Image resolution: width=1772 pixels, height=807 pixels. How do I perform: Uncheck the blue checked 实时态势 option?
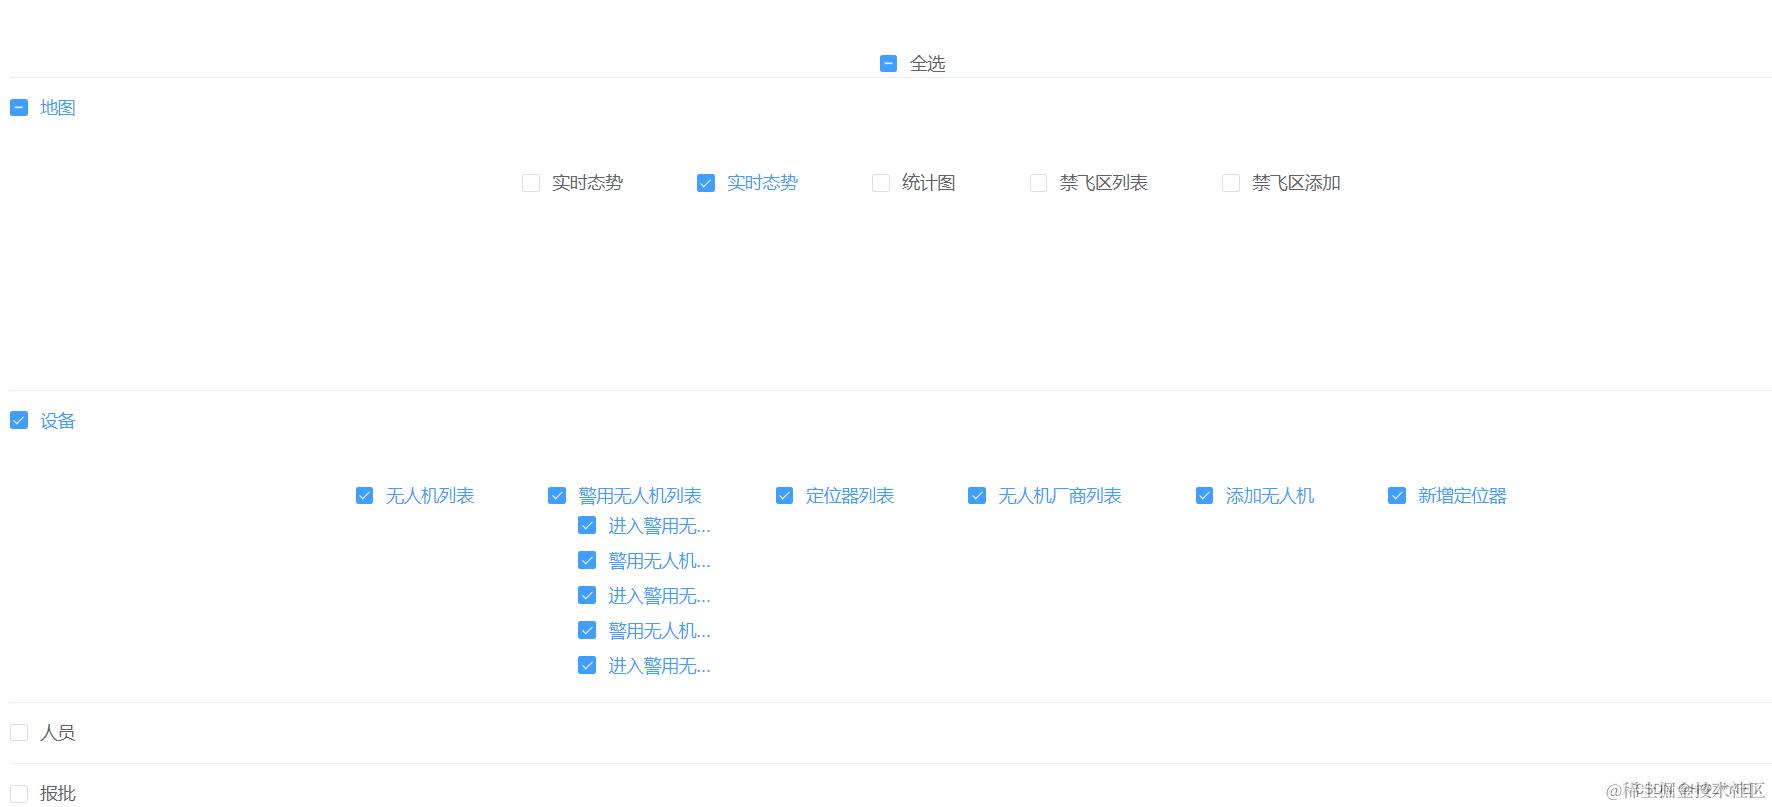pyautogui.click(x=706, y=183)
